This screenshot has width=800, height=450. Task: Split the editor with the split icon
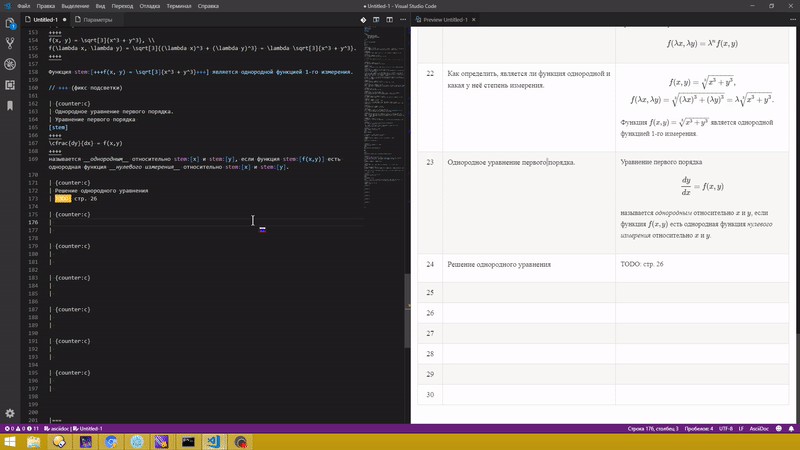389,20
